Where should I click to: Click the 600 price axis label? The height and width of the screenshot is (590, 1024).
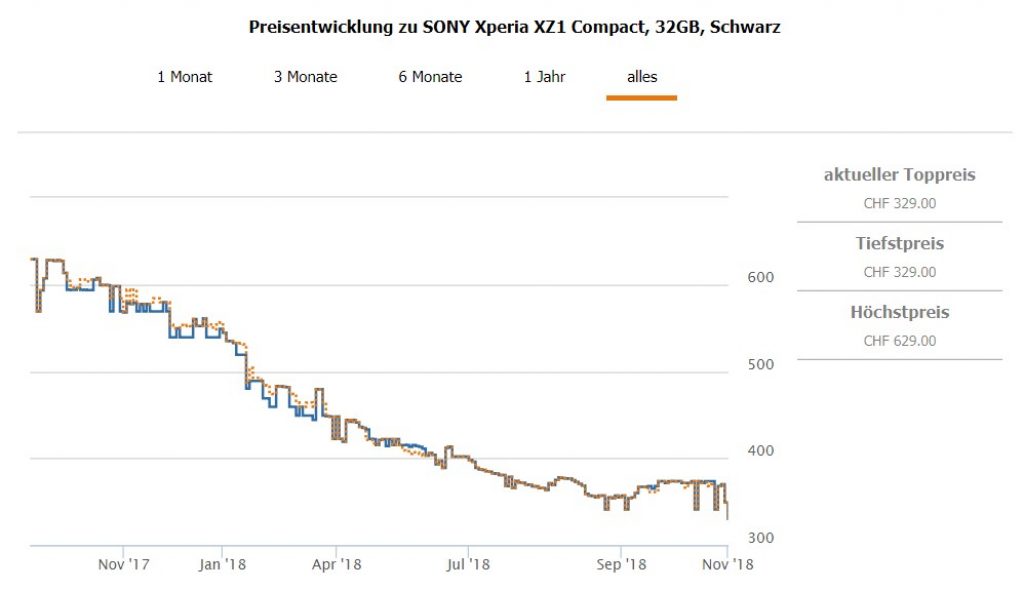[760, 277]
